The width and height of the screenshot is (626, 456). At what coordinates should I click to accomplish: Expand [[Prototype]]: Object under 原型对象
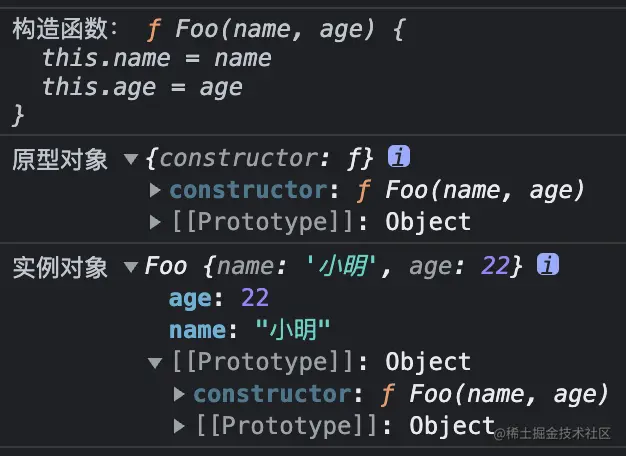155,222
